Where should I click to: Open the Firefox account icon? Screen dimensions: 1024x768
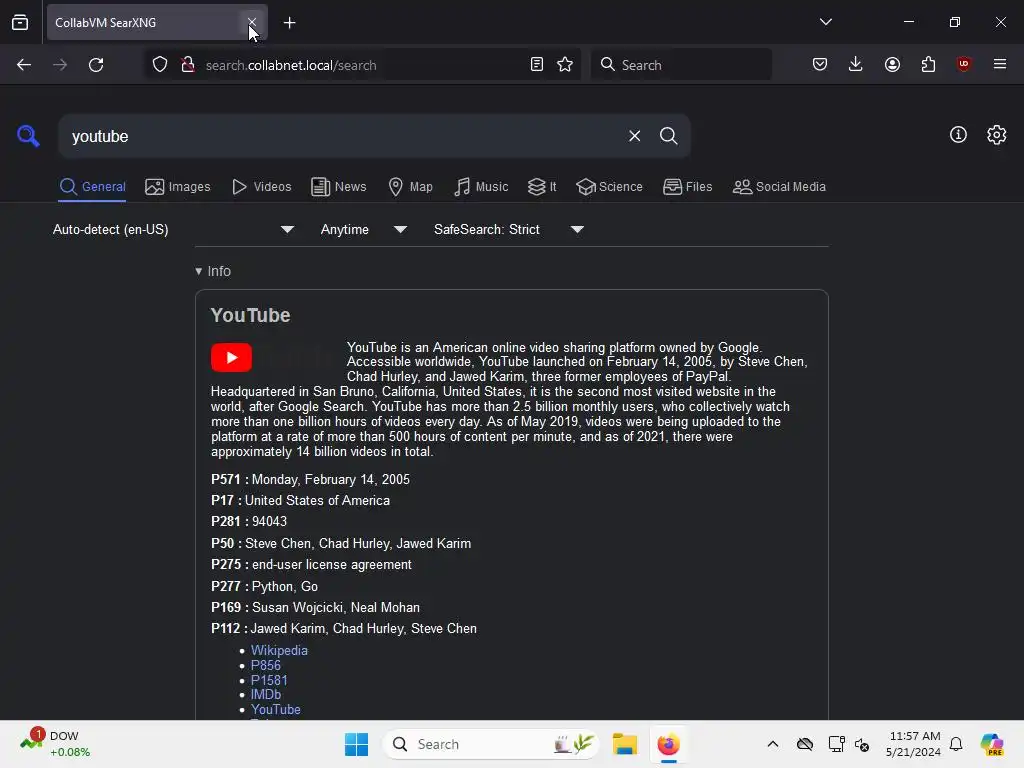[892, 64]
